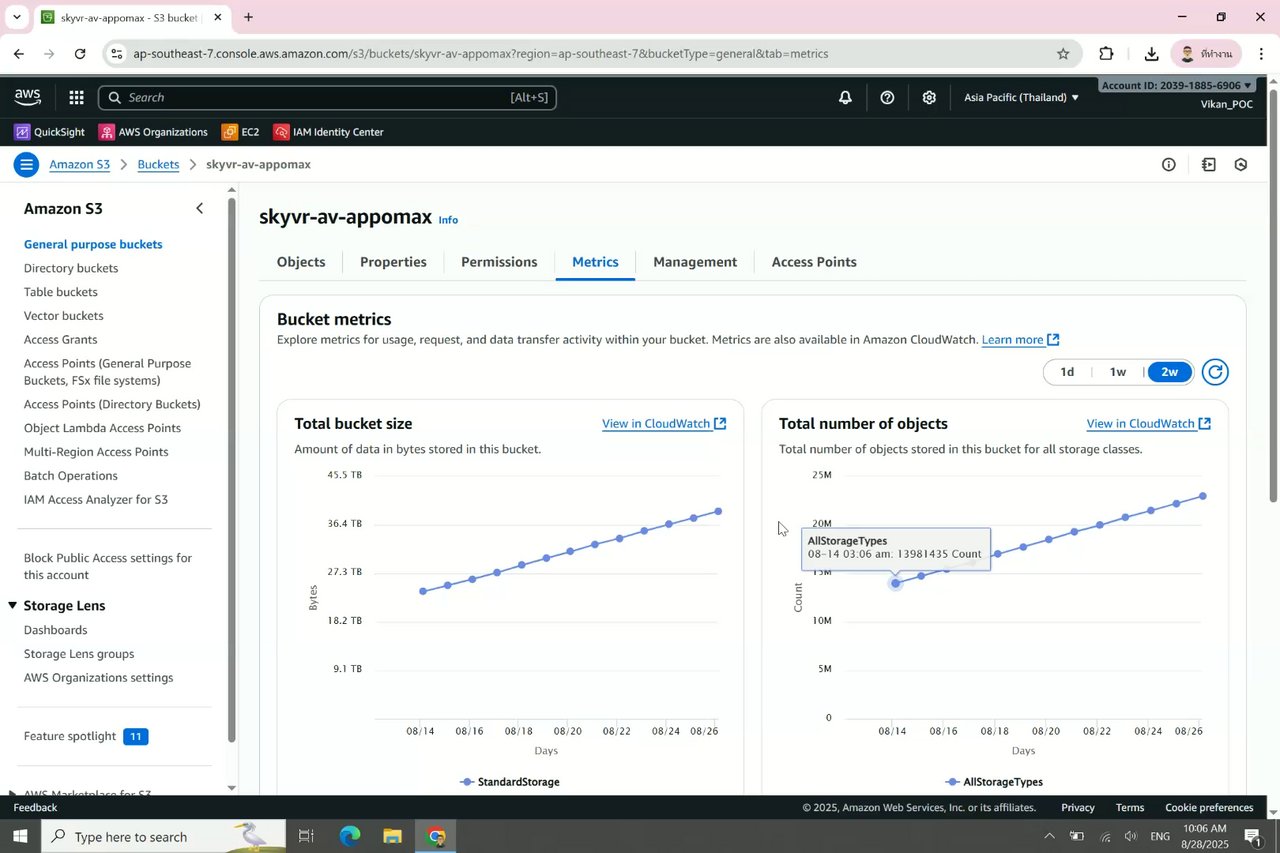1280x853 pixels.
Task: Open the browser downloads icon
Action: point(1151,54)
